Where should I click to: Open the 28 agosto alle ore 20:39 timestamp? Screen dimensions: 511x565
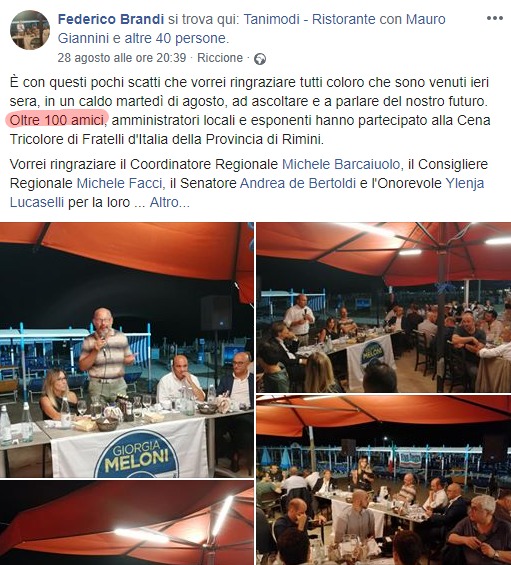click(x=122, y=58)
